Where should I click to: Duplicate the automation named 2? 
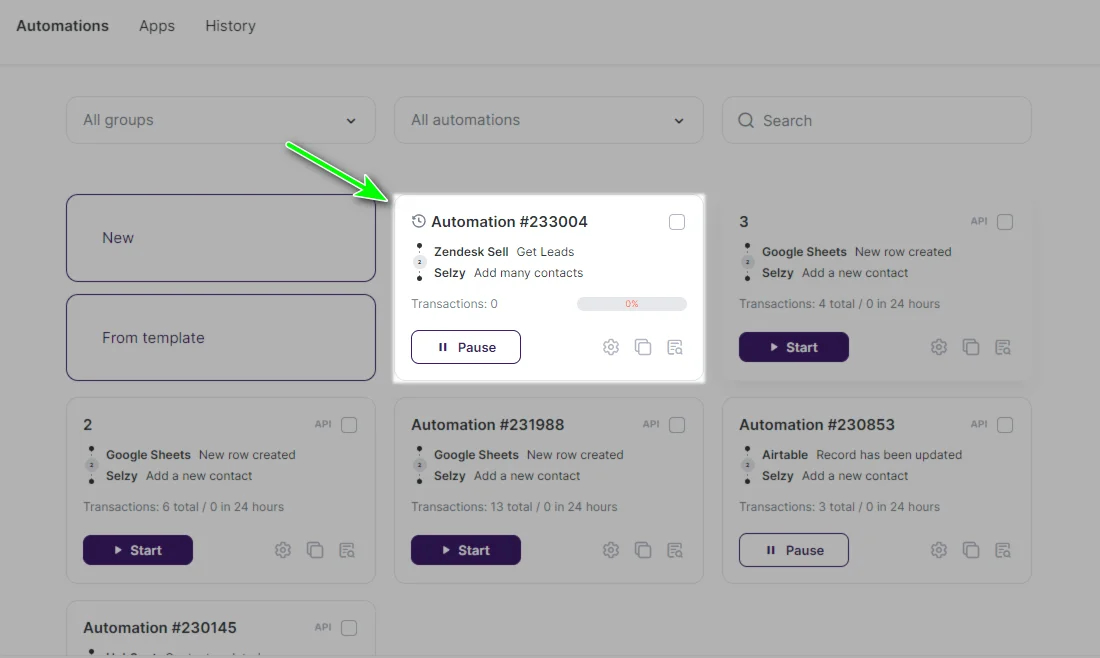[315, 549]
